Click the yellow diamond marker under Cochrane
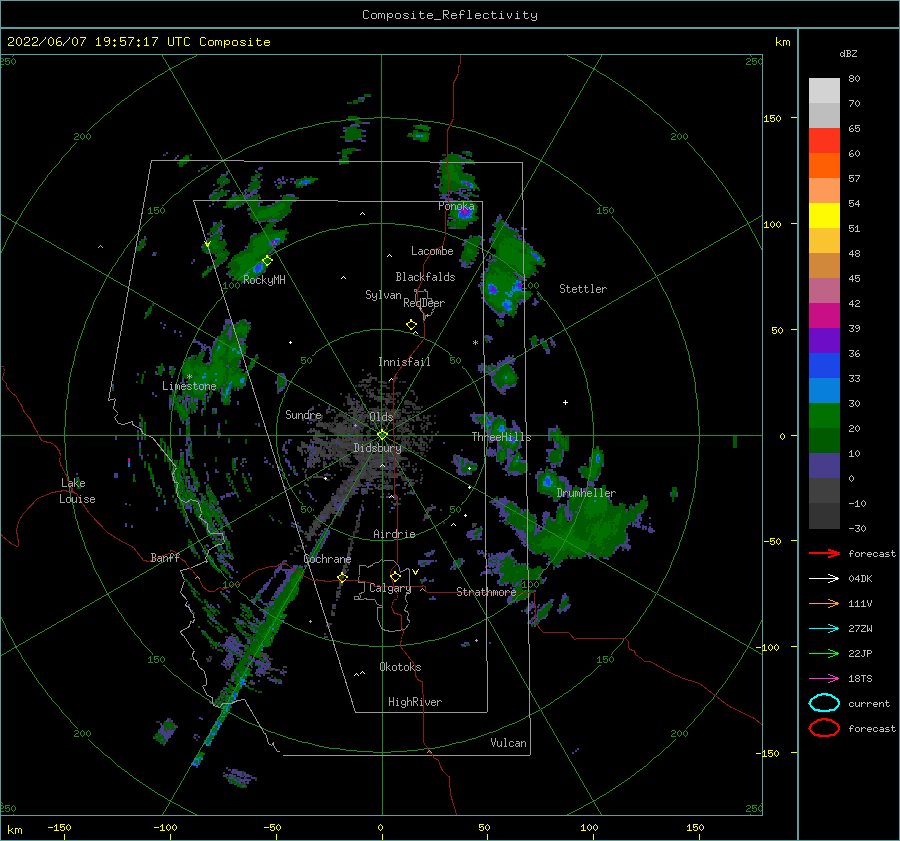This screenshot has height=841, width=900. [342, 577]
